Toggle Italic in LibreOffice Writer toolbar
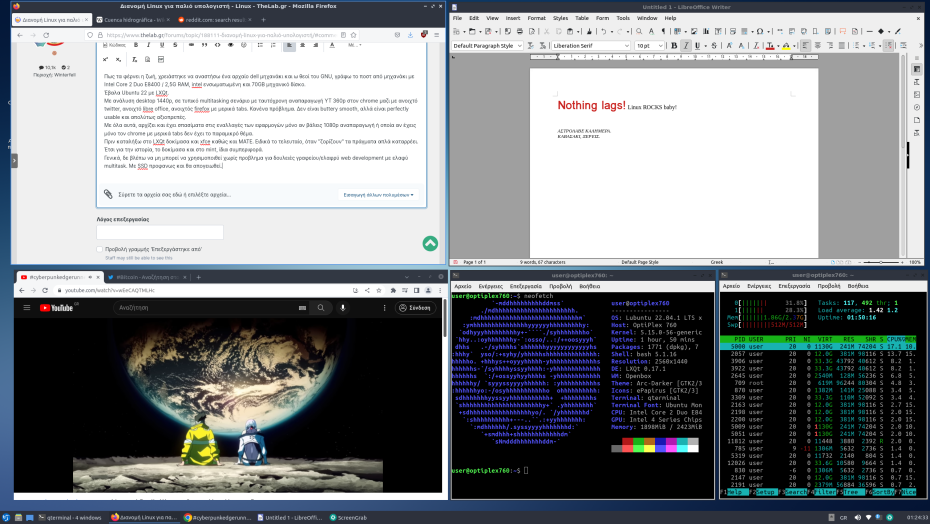930x524 pixels. coord(686,46)
